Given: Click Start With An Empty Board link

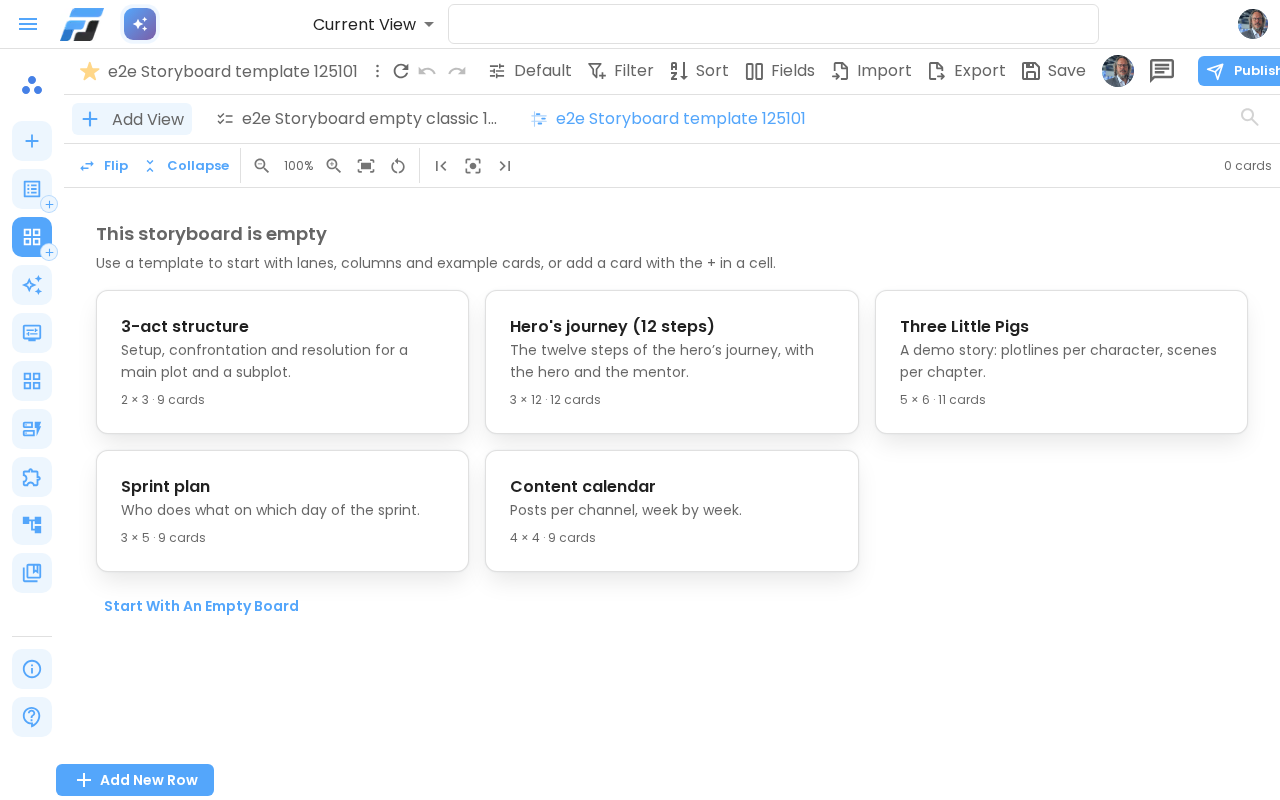Looking at the screenshot, I should pyautogui.click(x=201, y=606).
